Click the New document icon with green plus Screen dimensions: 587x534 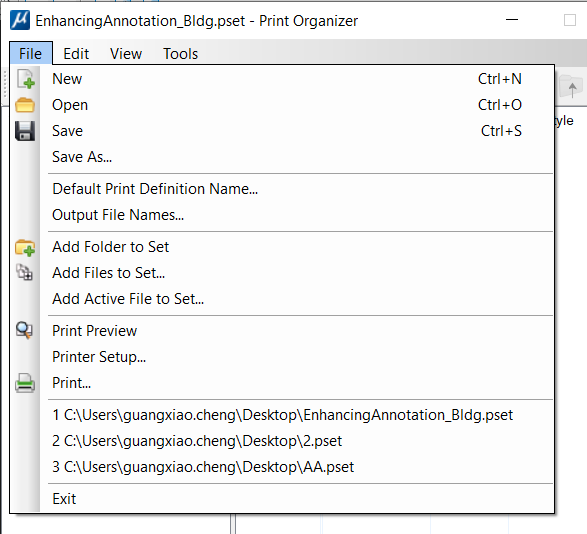[x=25, y=79]
